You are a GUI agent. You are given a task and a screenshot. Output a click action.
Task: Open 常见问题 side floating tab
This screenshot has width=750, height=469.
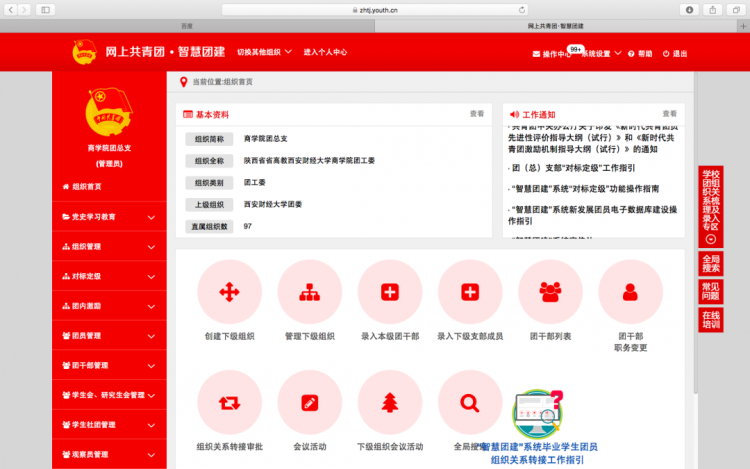pos(711,291)
